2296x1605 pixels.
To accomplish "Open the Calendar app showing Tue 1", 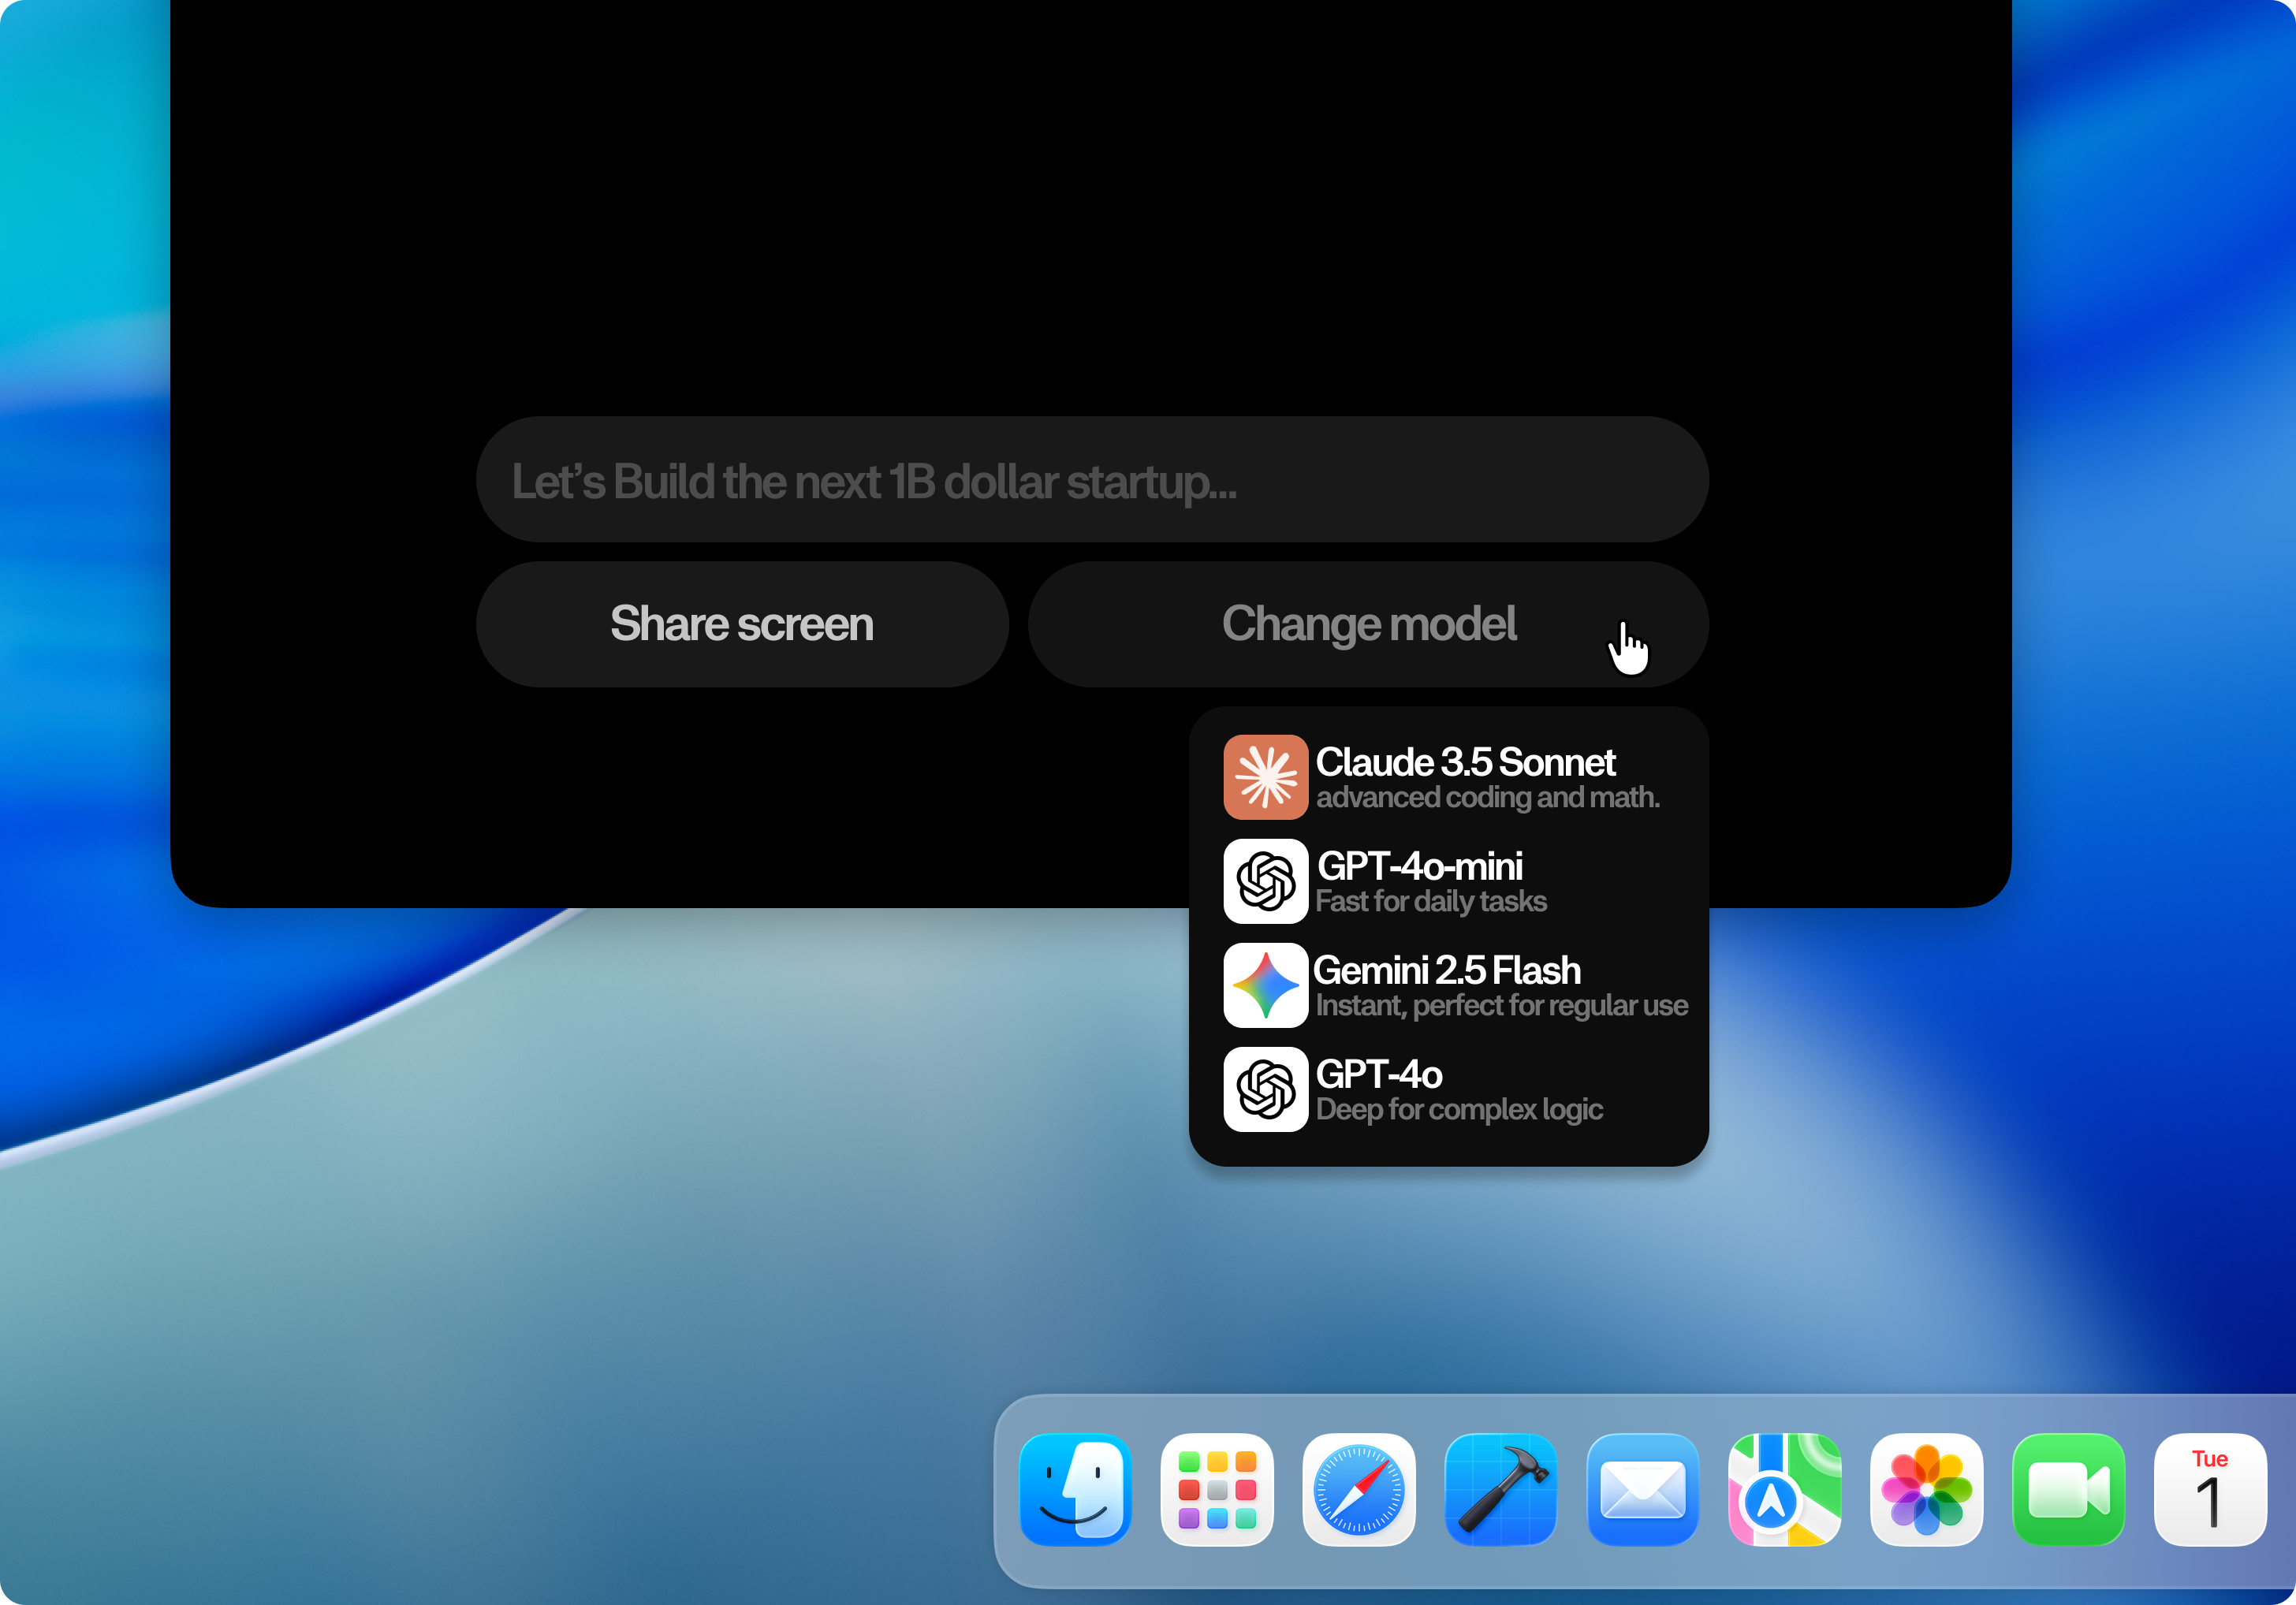I will 2211,1490.
